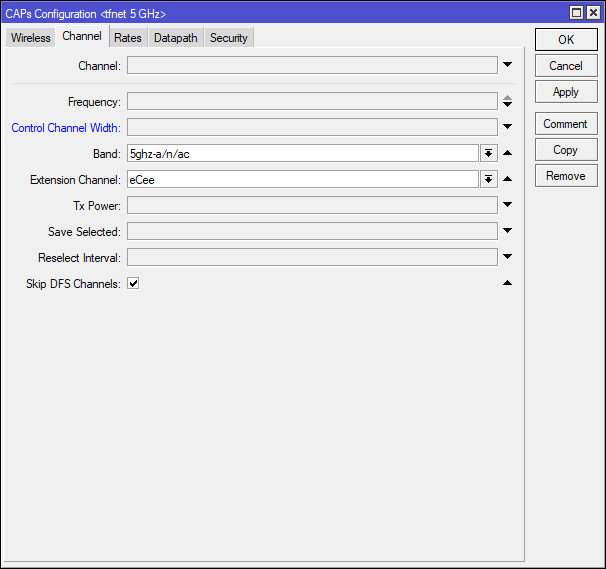Image resolution: width=606 pixels, height=569 pixels.
Task: Open the Extension Channel dropdown list
Action: click(x=489, y=179)
